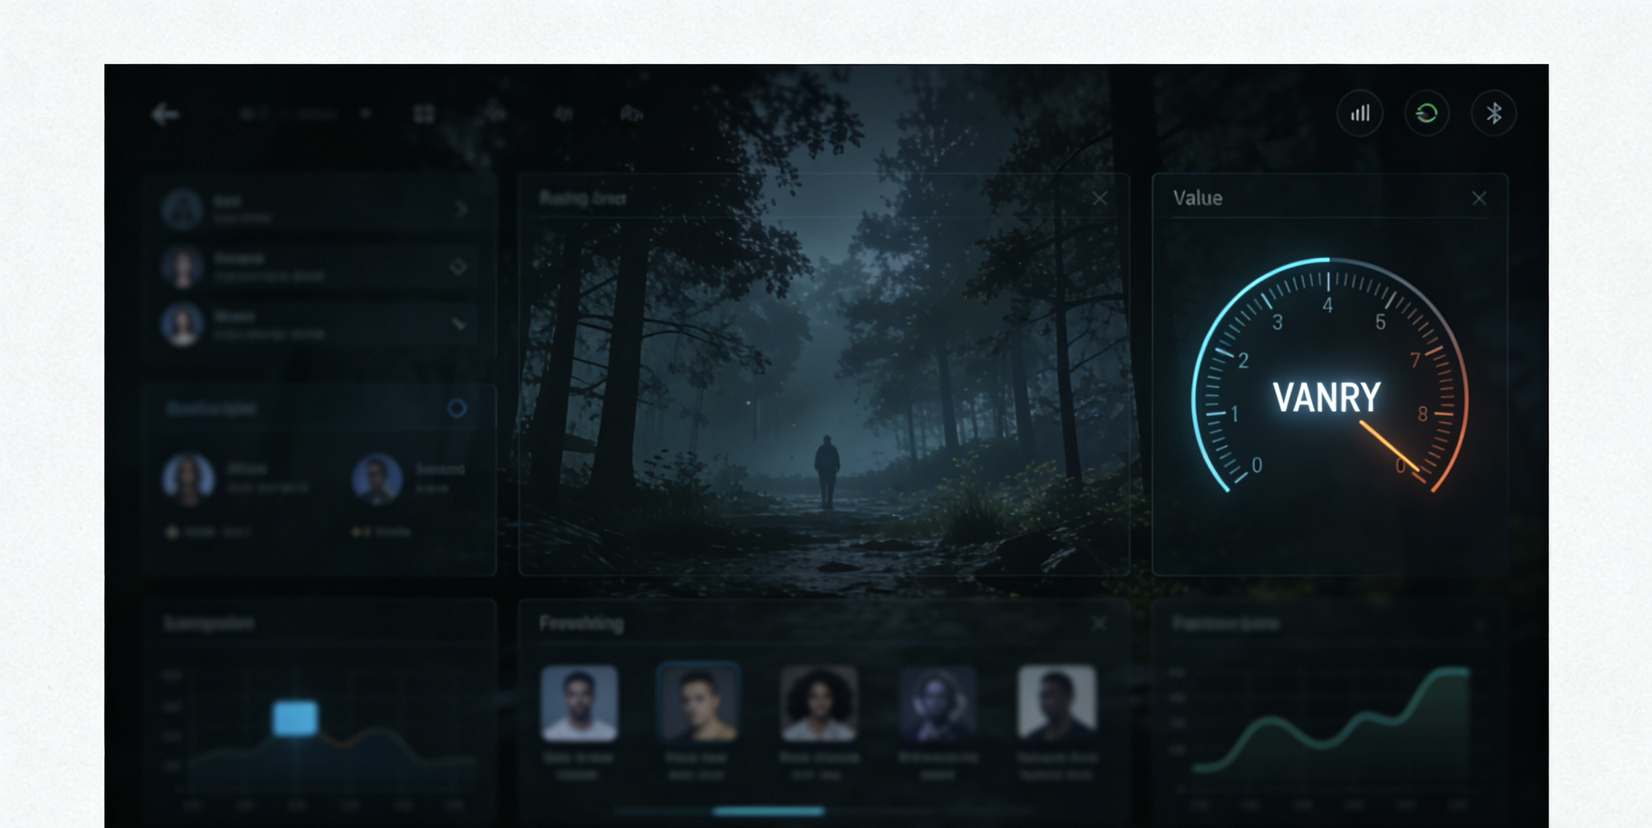Image resolution: width=1652 pixels, height=828 pixels.
Task: Click the diamond icon on second contact row
Action: (x=458, y=267)
